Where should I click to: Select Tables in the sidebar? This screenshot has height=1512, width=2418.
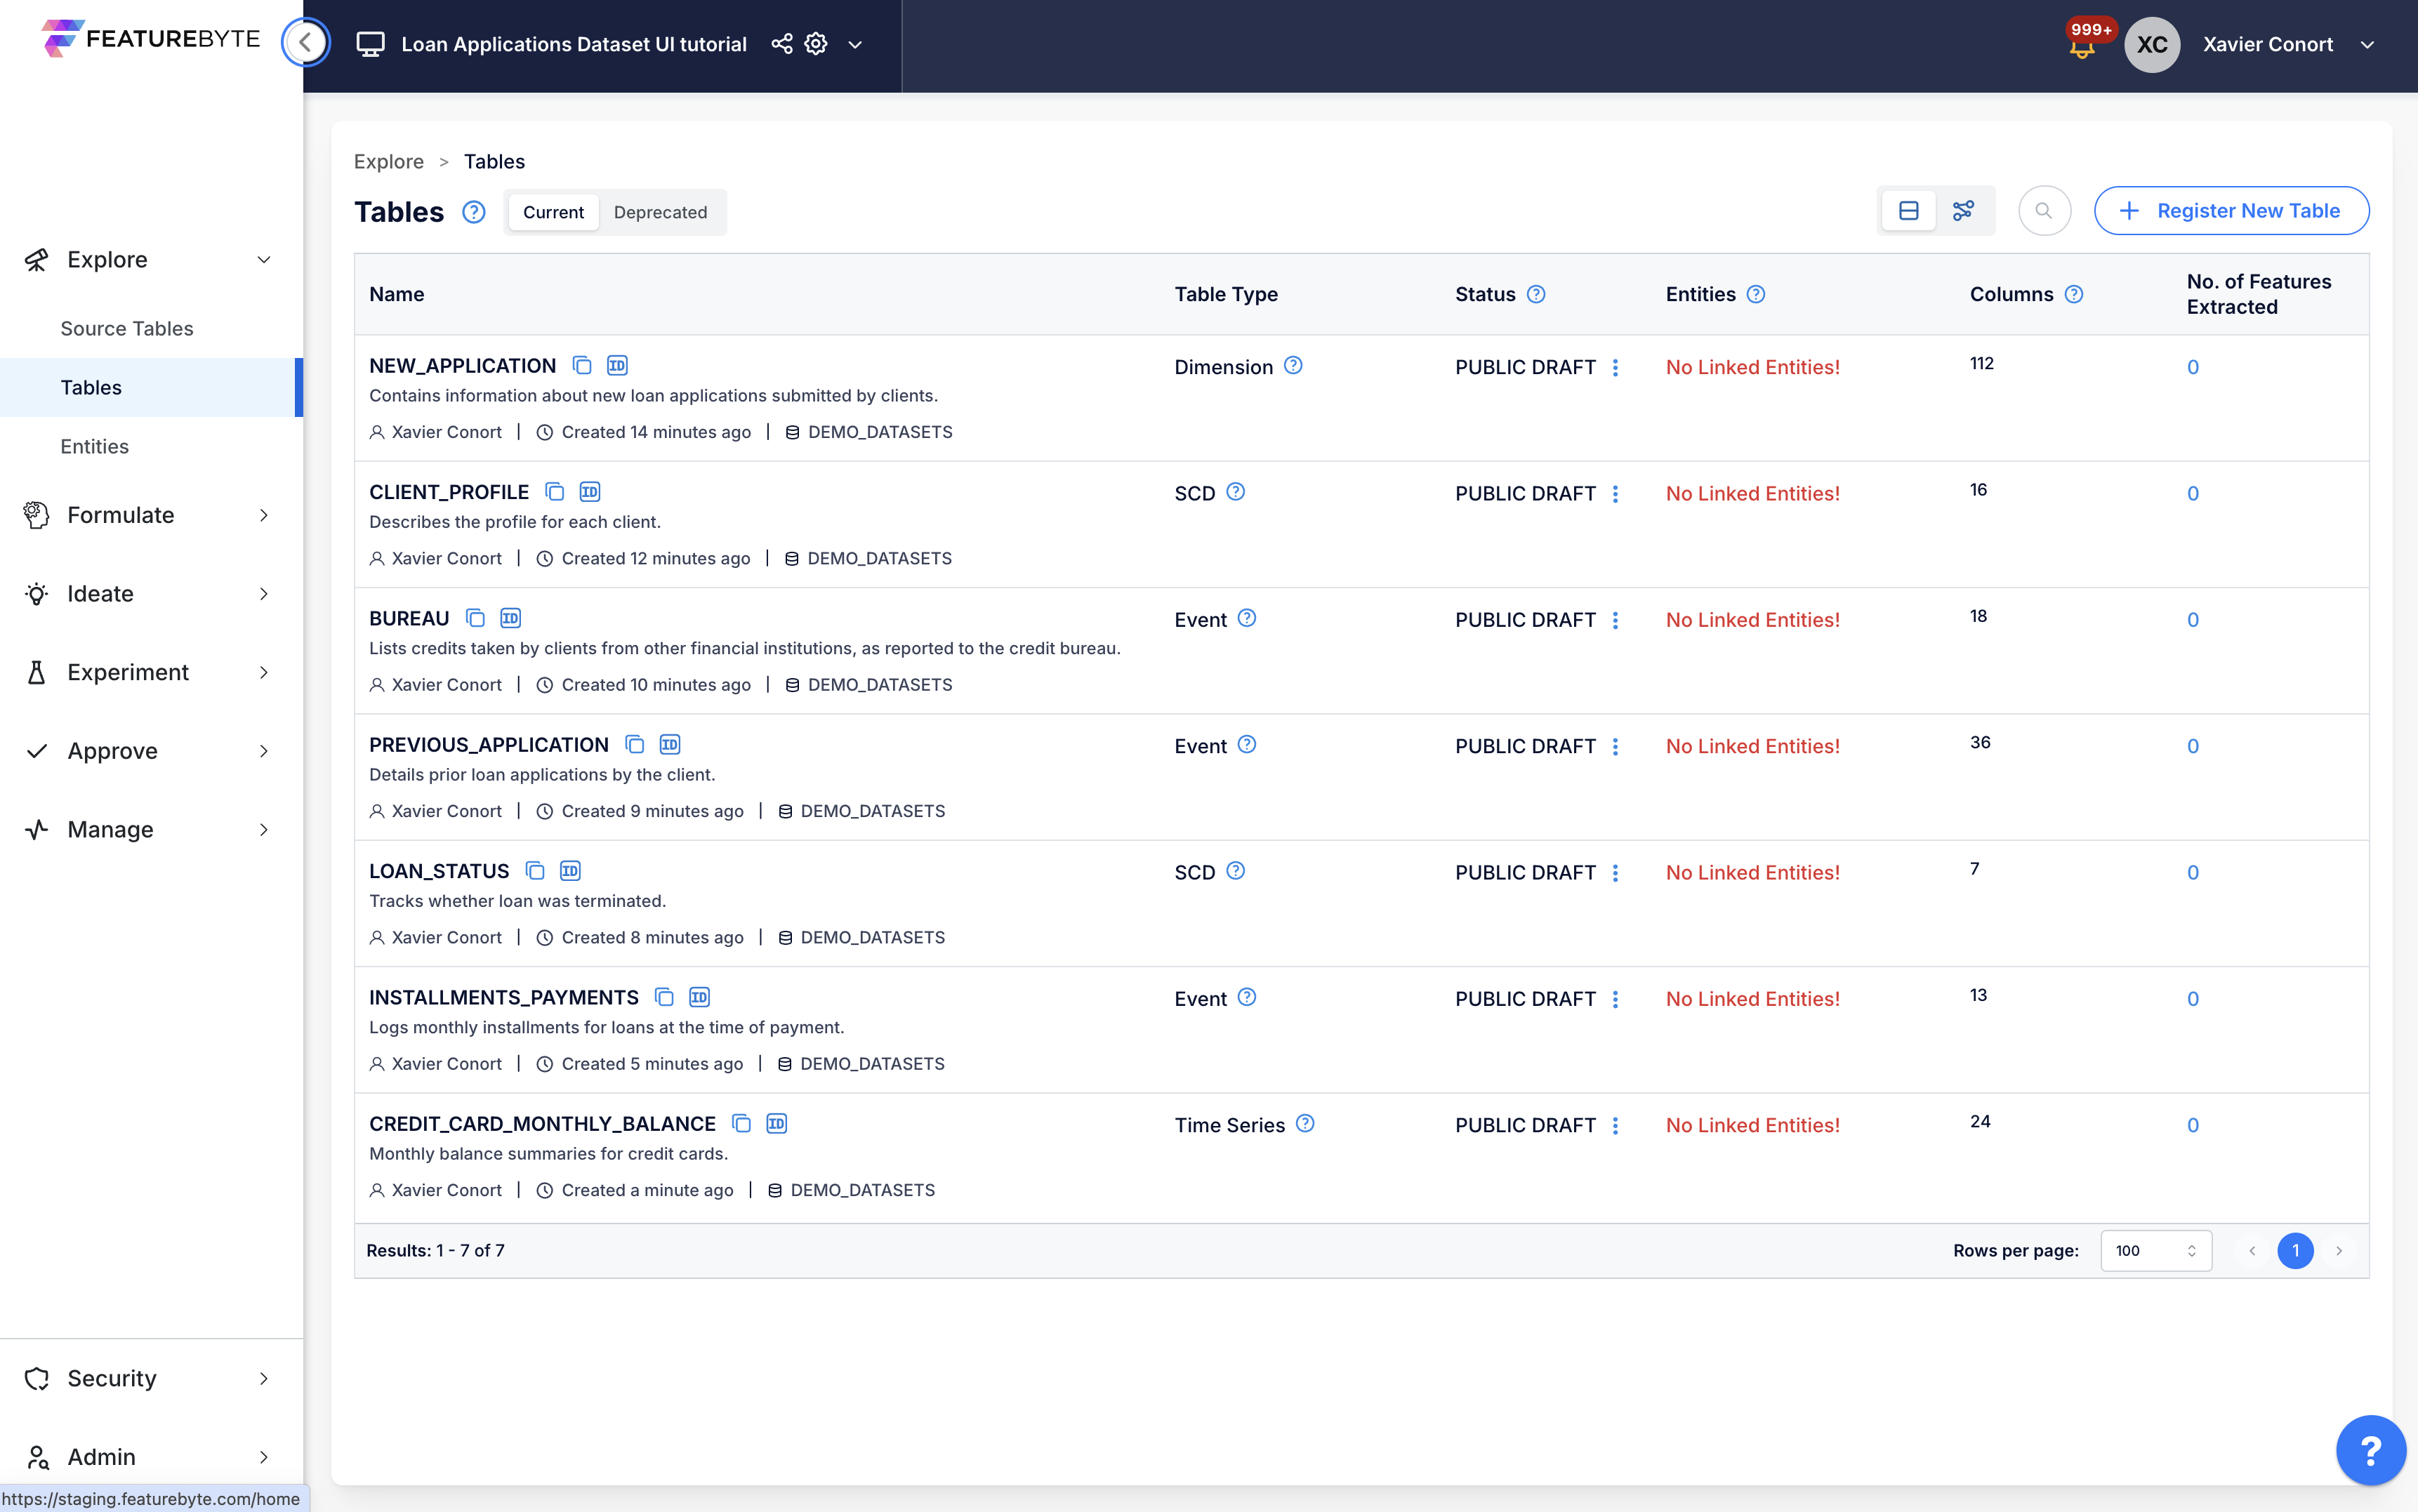pyautogui.click(x=150, y=387)
